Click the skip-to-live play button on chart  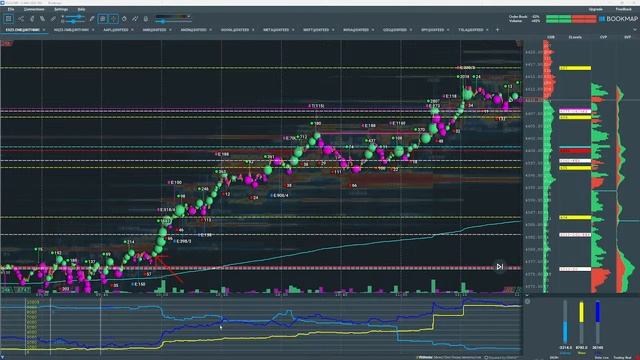500,267
